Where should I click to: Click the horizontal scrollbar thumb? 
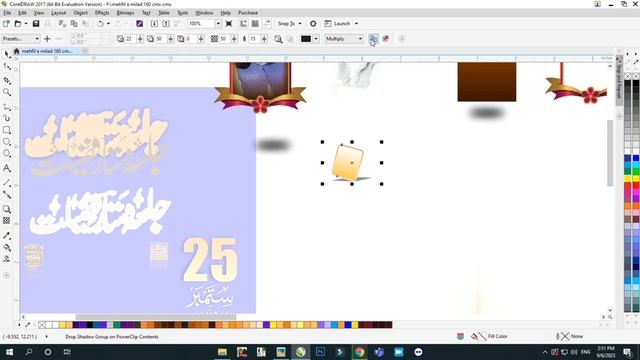pyautogui.click(x=156, y=317)
